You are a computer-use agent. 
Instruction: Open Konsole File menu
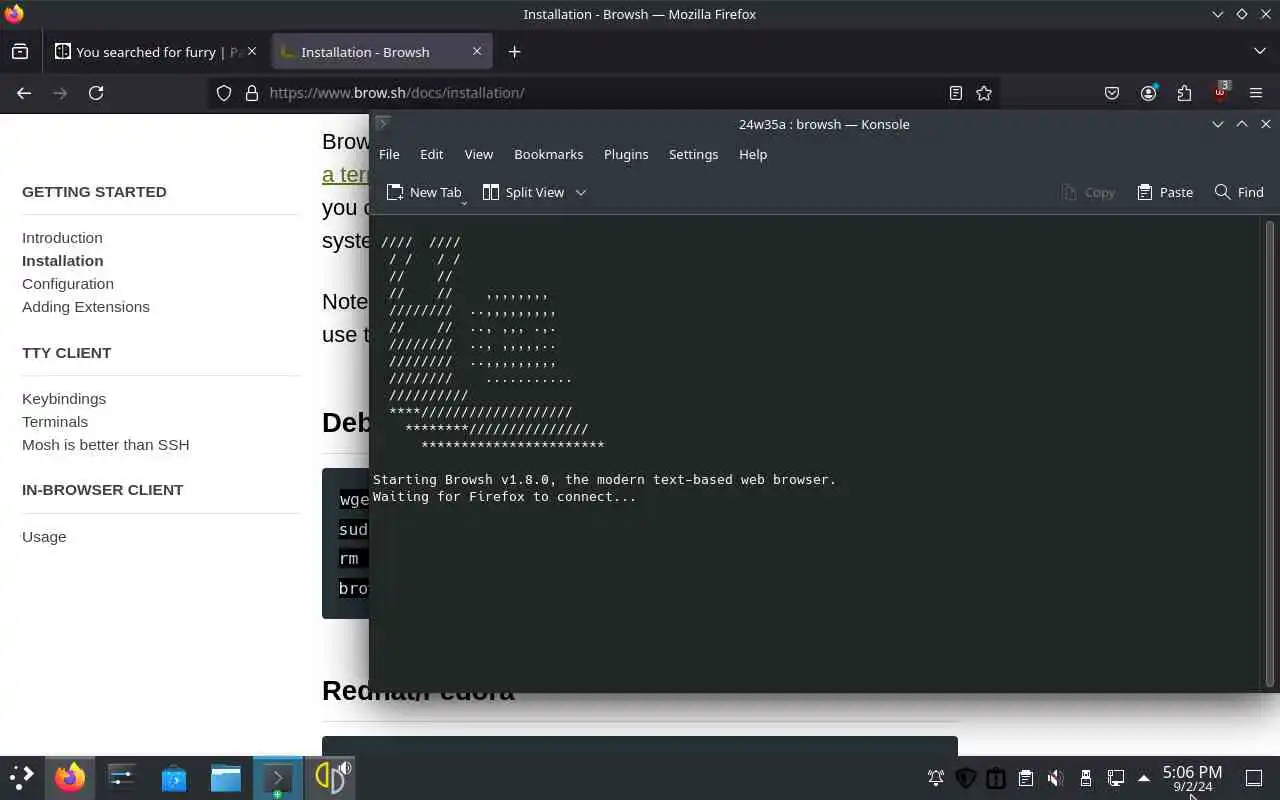(389, 154)
